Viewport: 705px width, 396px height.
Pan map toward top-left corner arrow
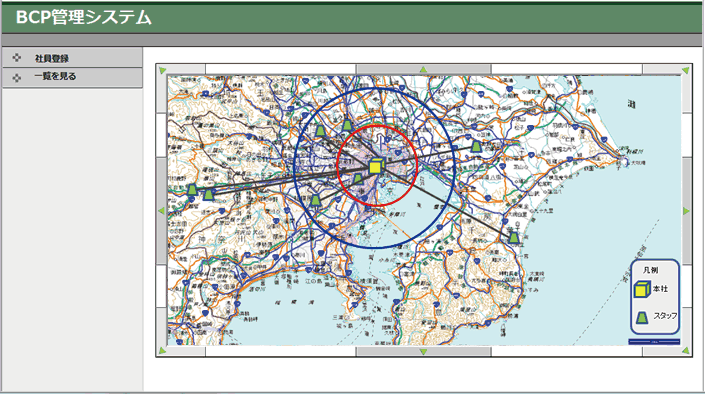162,71
